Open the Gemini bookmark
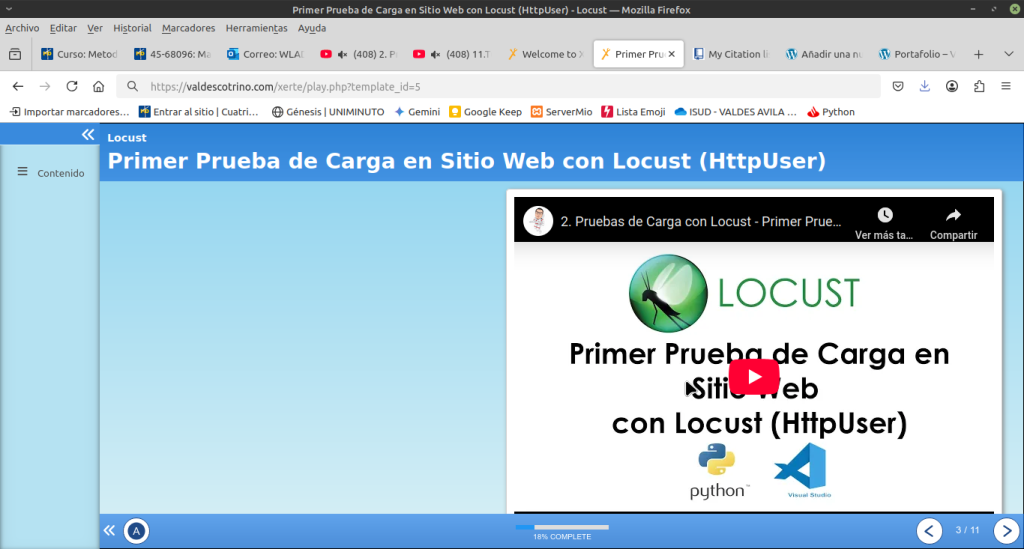1024x549 pixels. (x=417, y=112)
